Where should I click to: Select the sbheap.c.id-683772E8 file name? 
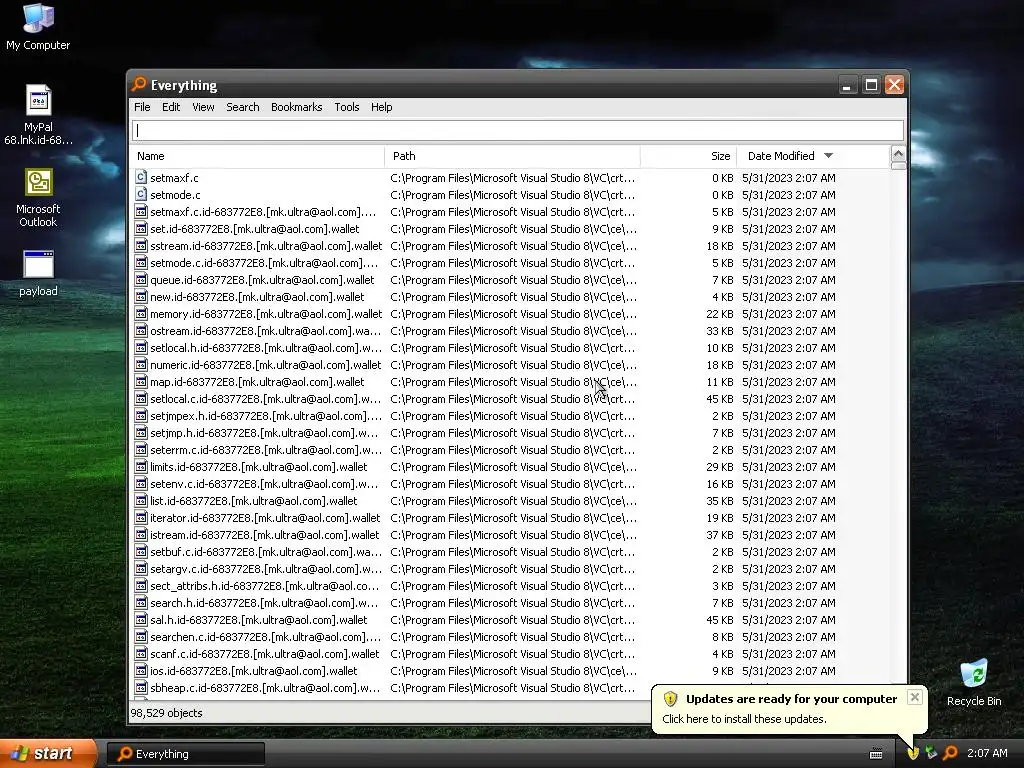pyautogui.click(x=265, y=688)
